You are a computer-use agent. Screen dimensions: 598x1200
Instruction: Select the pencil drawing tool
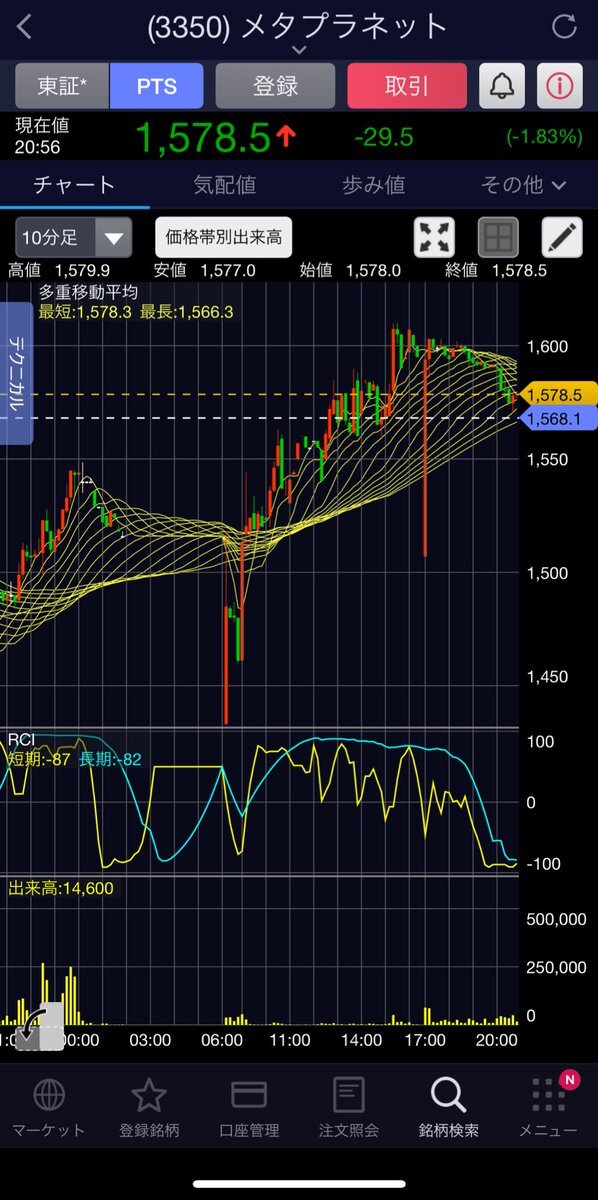pos(562,238)
